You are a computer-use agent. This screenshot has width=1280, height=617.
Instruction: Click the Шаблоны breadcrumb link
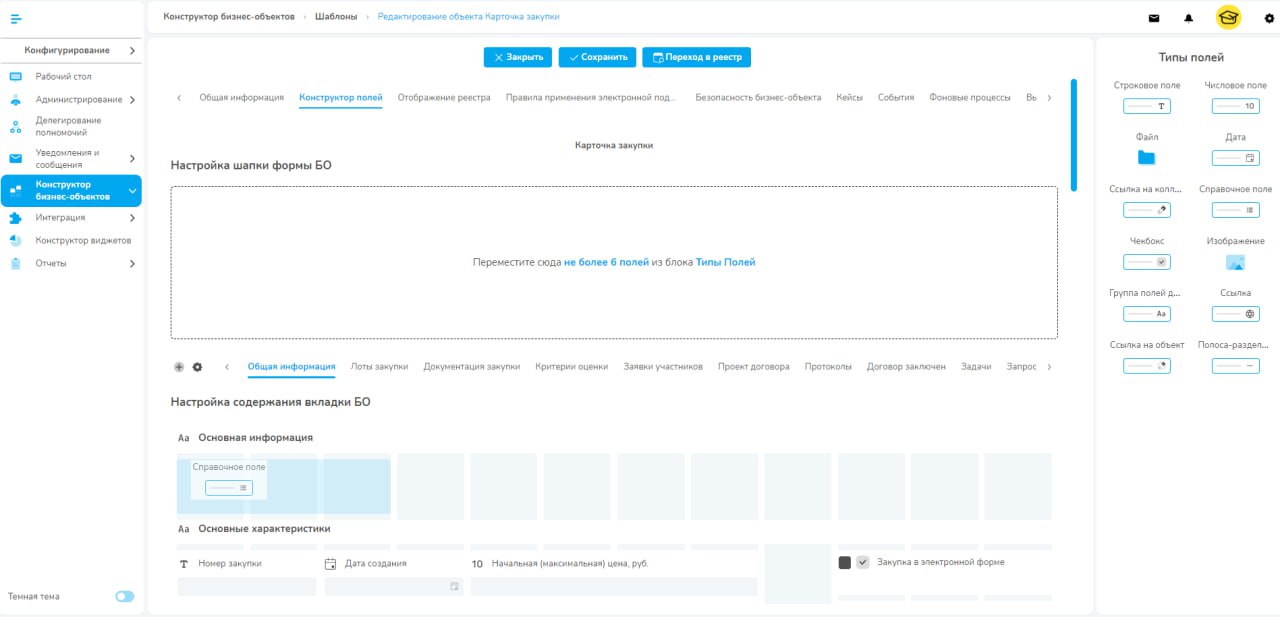coord(336,17)
